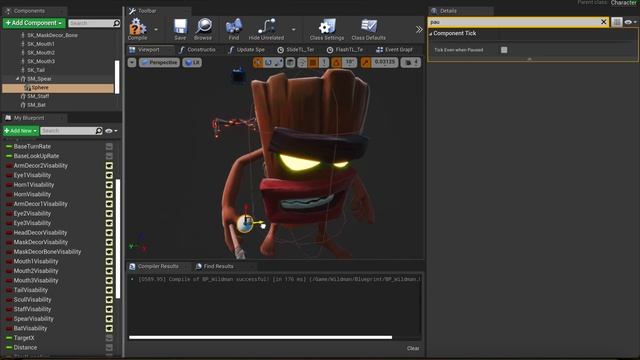640x360 pixels.
Task: Select Lit view mode button
Action: coord(192,62)
